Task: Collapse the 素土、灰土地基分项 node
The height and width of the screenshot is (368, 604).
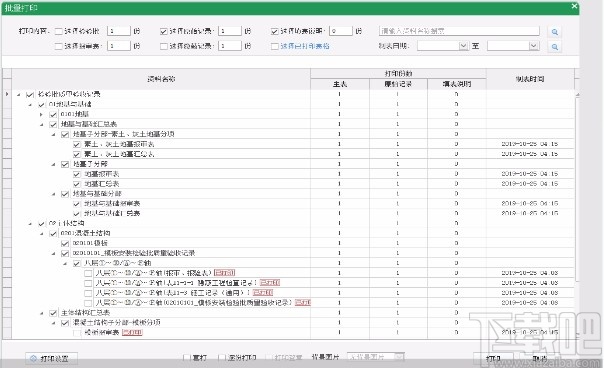Action: click(x=54, y=134)
